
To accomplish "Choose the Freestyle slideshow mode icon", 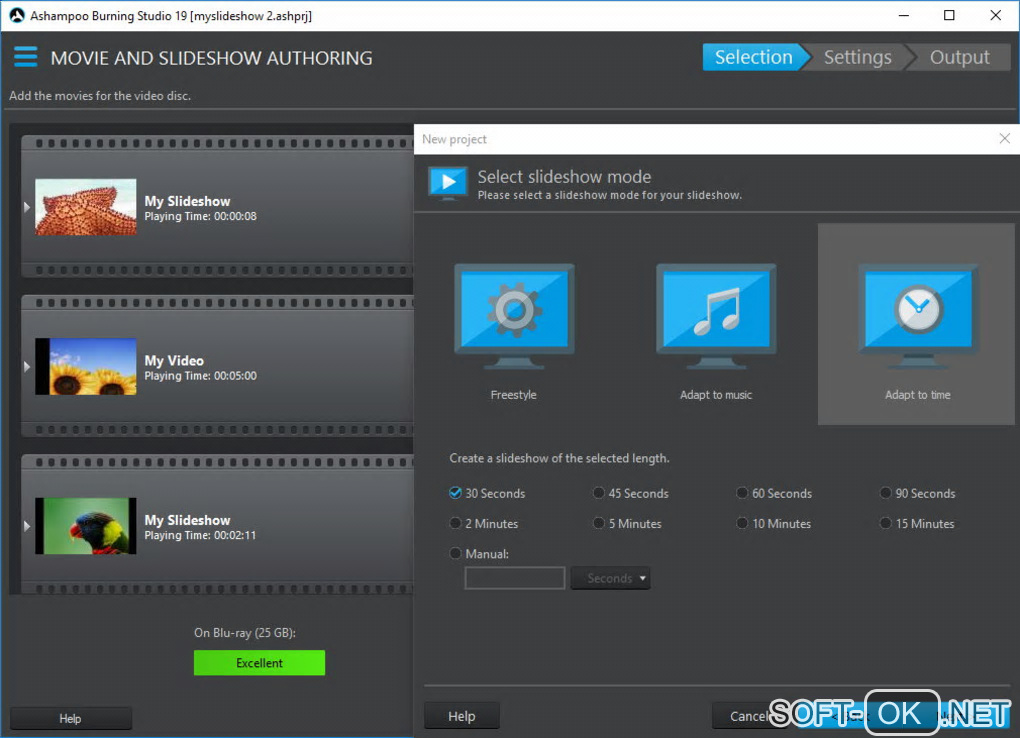I will pyautogui.click(x=514, y=317).
